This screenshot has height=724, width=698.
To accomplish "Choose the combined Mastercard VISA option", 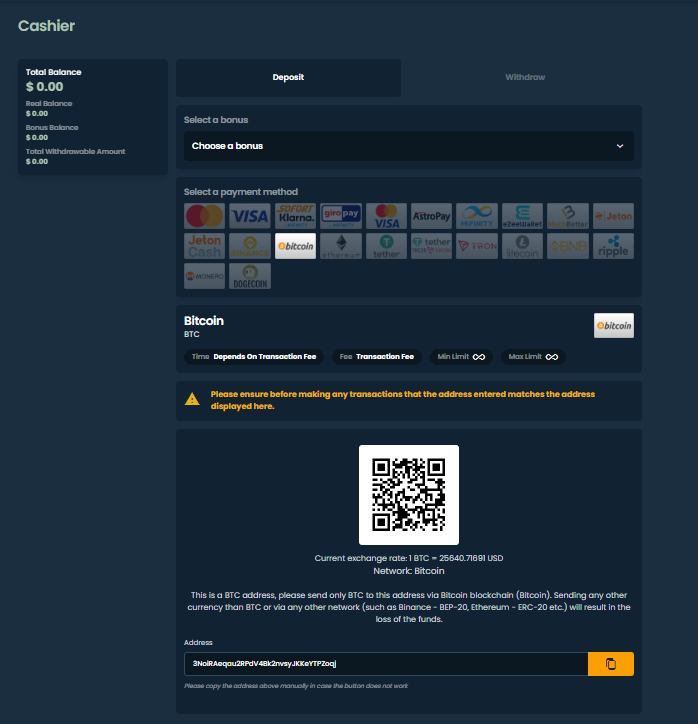I will [x=386, y=216].
